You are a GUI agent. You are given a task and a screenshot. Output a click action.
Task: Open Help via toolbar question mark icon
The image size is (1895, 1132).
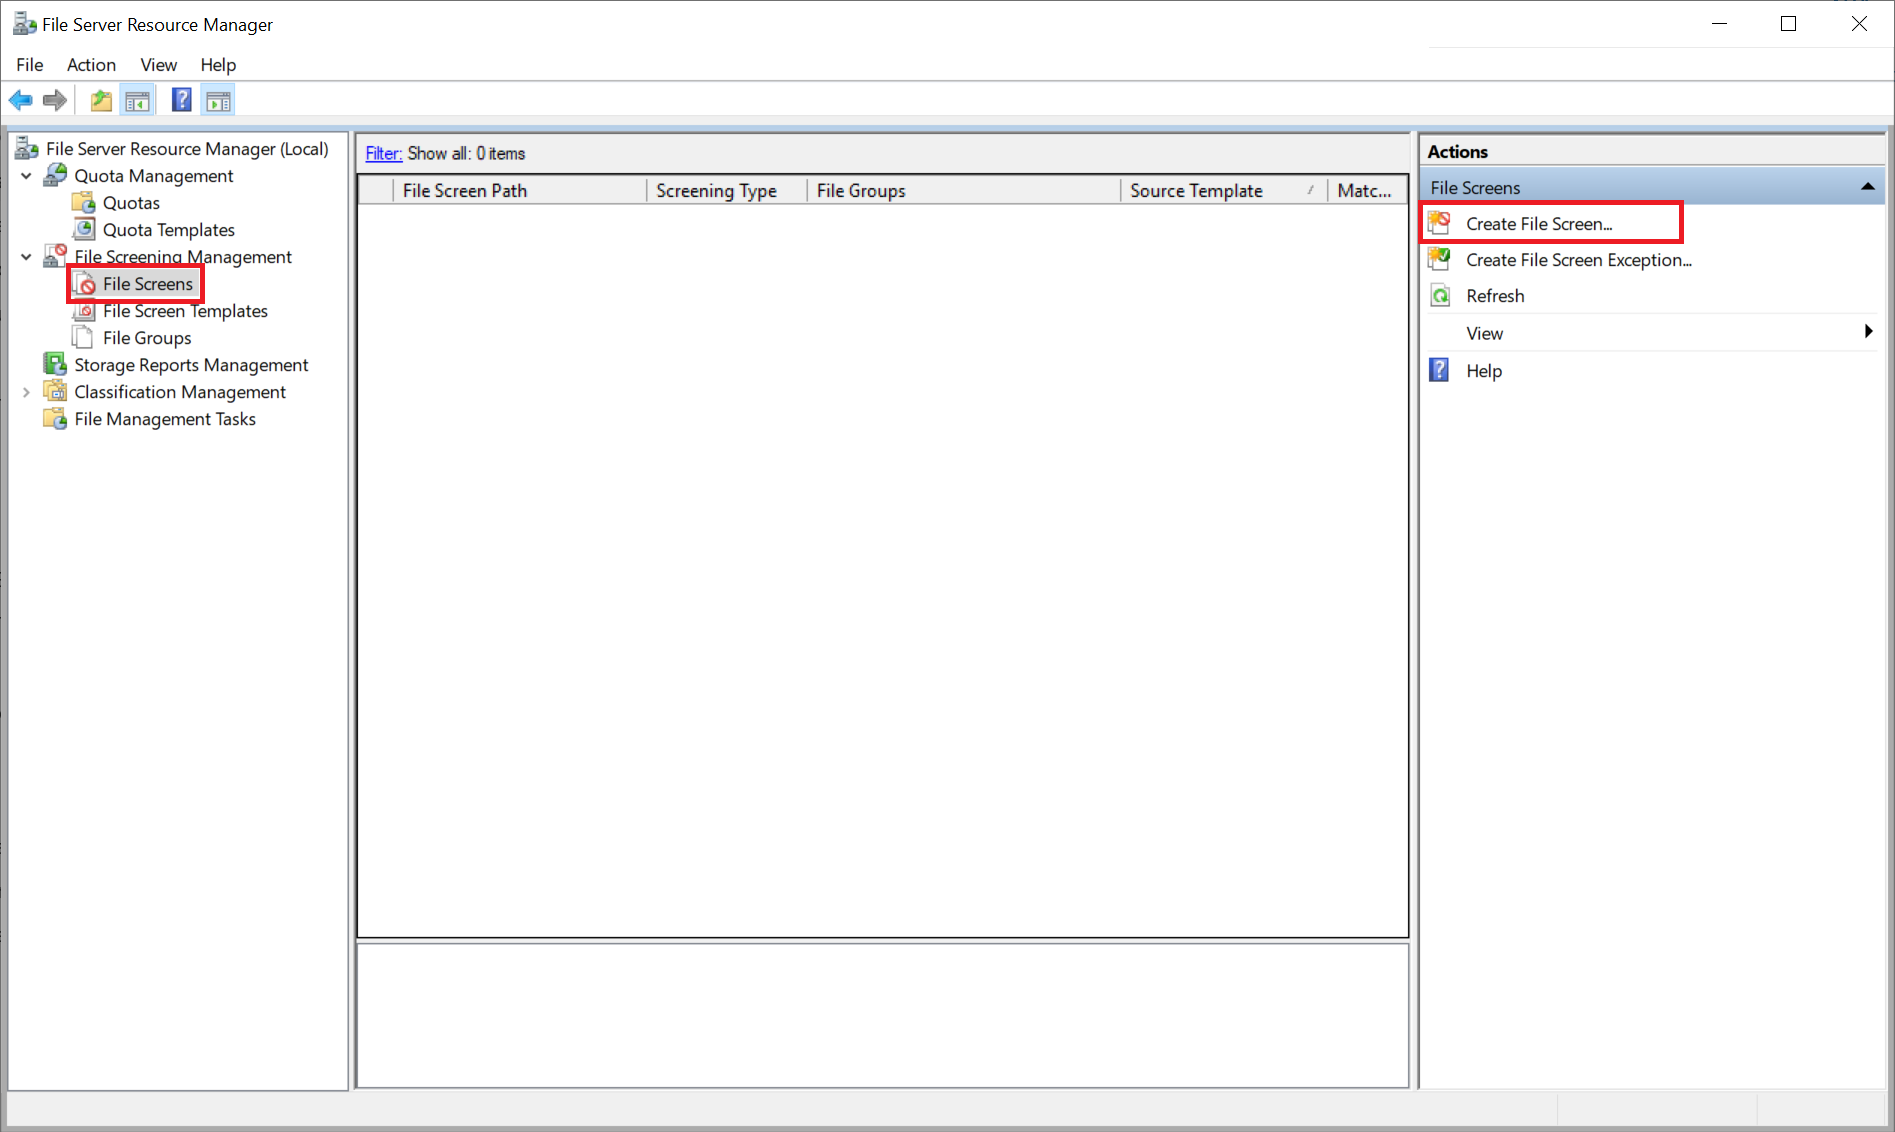[x=181, y=100]
